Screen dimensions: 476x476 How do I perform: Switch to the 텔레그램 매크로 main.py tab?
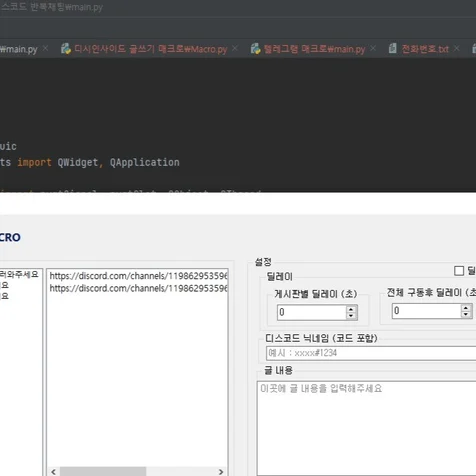pos(314,49)
